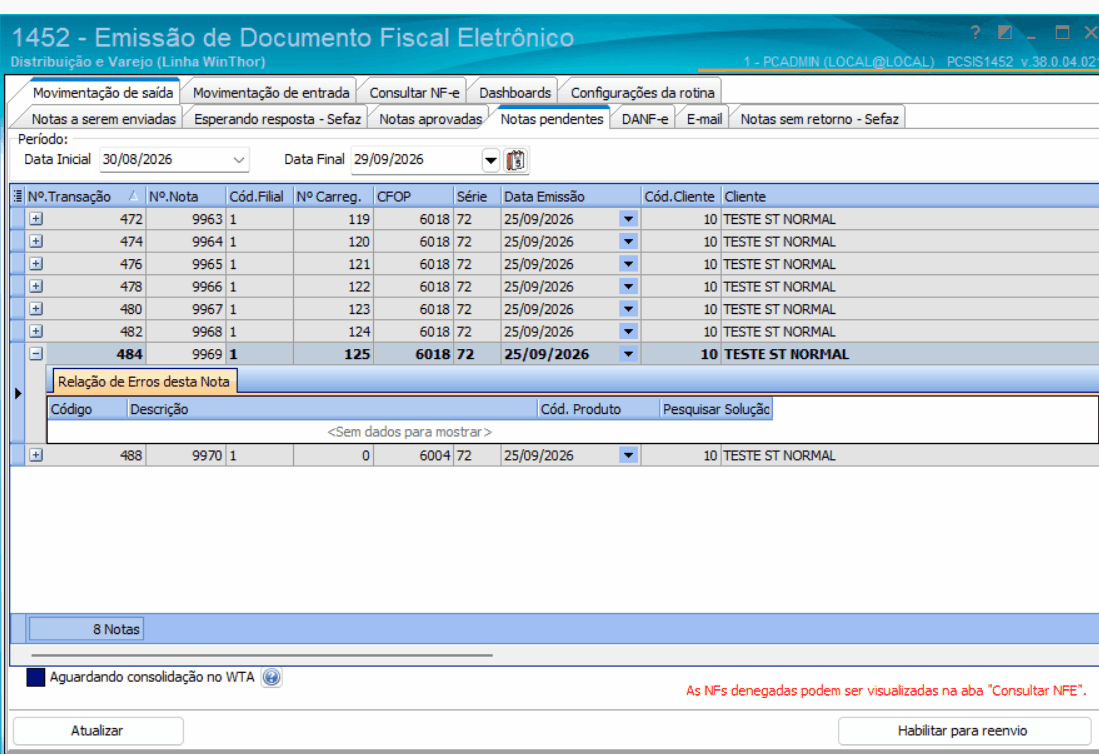Click the help icon next to WTA legend

[271, 677]
